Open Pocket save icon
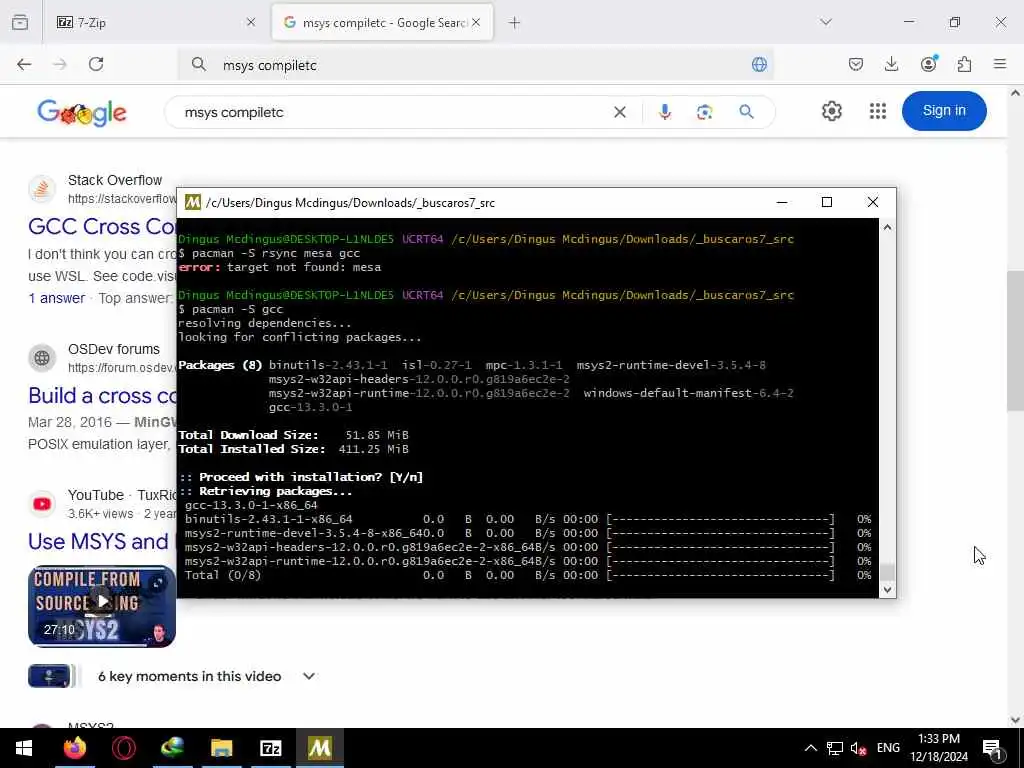 coord(856,64)
